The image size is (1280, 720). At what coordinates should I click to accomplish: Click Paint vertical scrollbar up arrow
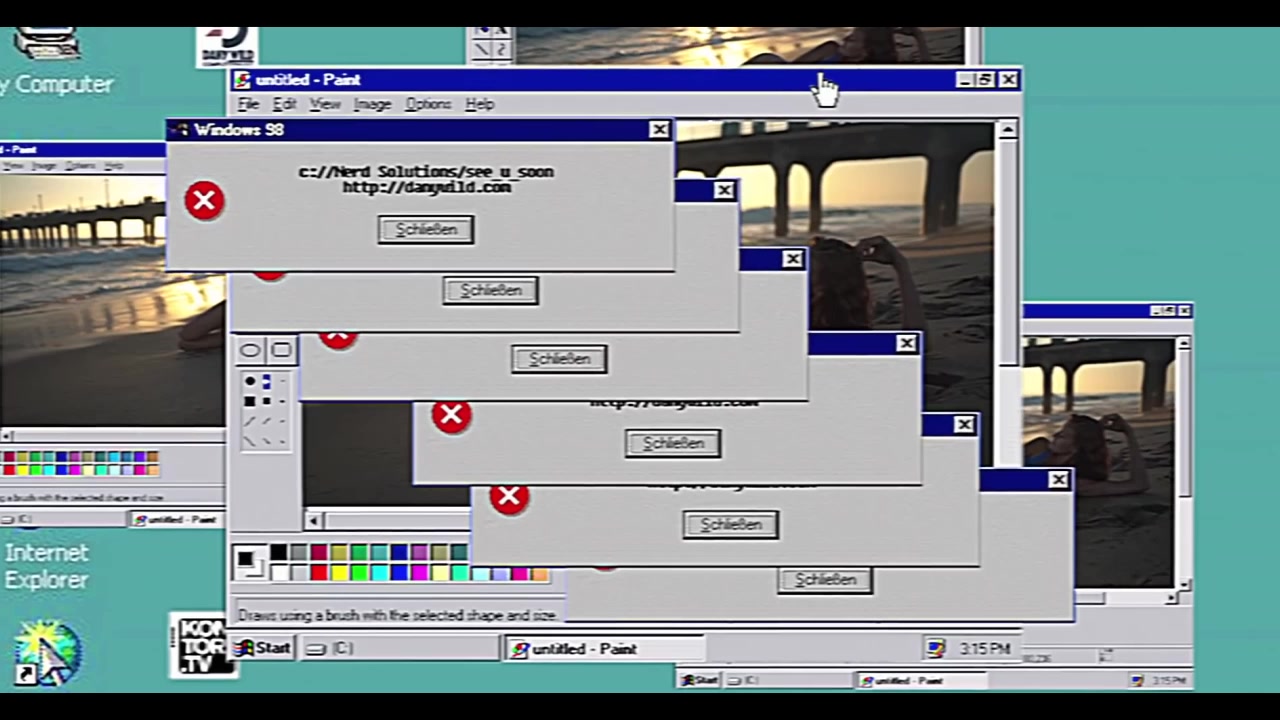click(1007, 130)
